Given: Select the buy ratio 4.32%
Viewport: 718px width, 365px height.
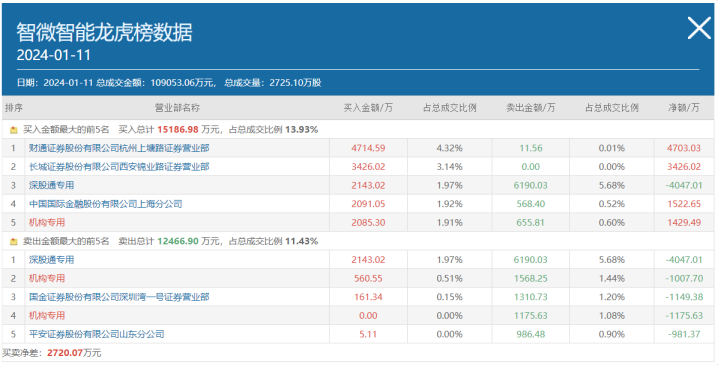Looking at the screenshot, I should (449, 148).
